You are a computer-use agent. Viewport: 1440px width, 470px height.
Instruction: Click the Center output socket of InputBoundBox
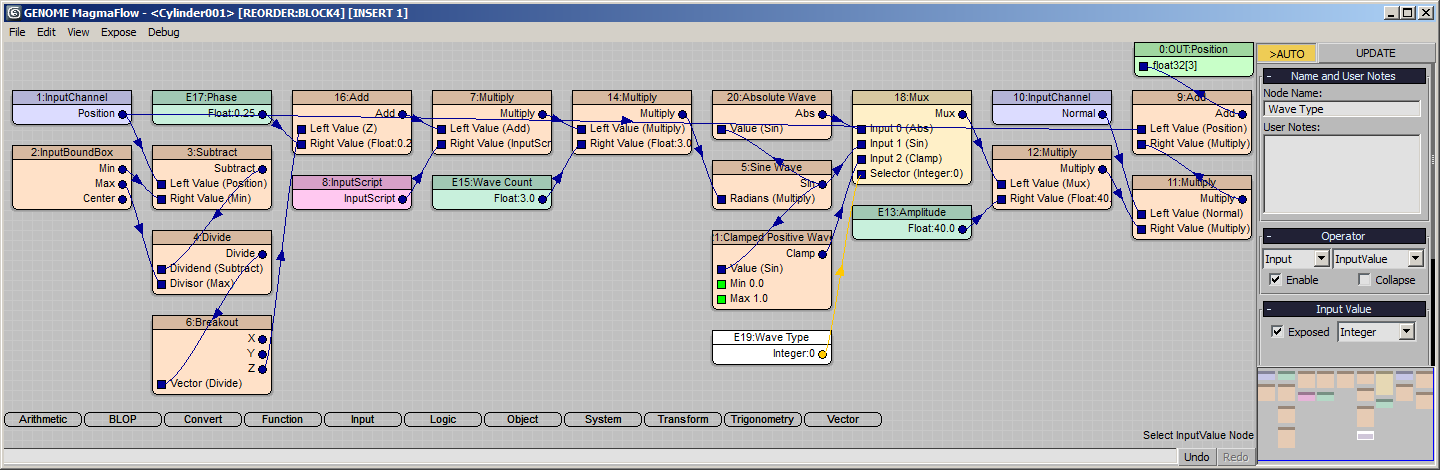point(123,199)
